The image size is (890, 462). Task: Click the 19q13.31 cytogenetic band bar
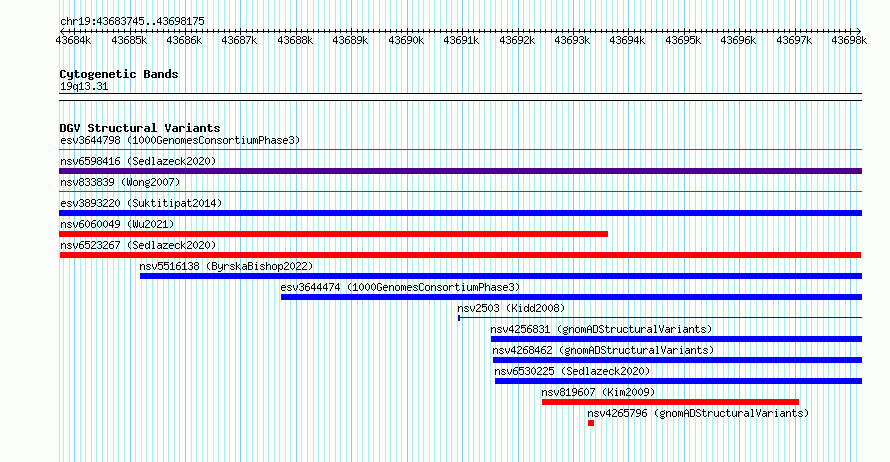point(460,97)
